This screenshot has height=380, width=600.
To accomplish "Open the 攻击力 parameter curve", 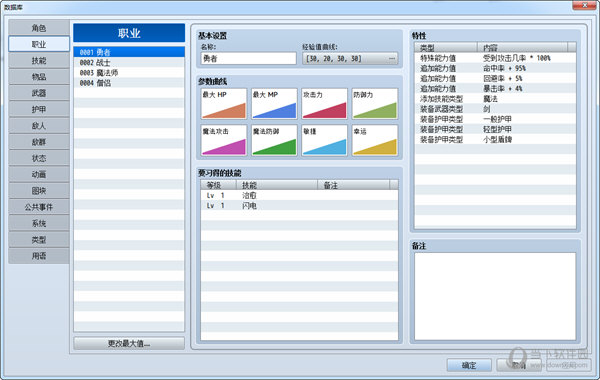I will pyautogui.click(x=324, y=104).
